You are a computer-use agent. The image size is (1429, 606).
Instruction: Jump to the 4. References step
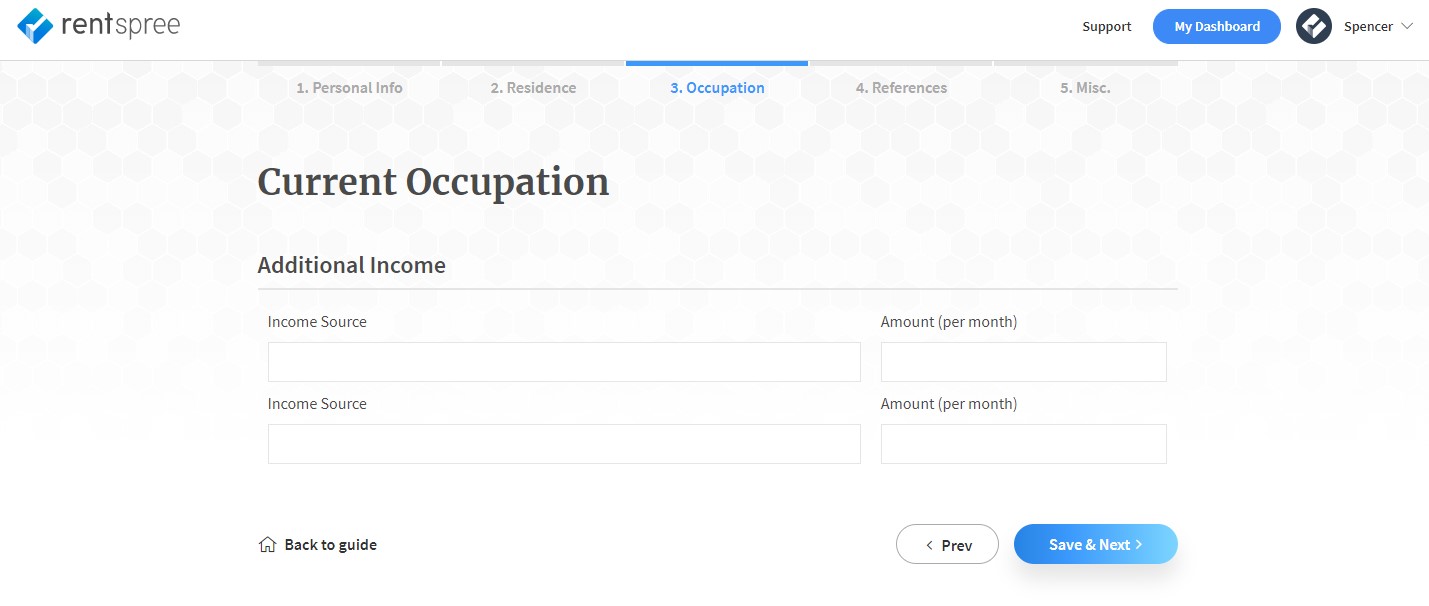coord(901,87)
